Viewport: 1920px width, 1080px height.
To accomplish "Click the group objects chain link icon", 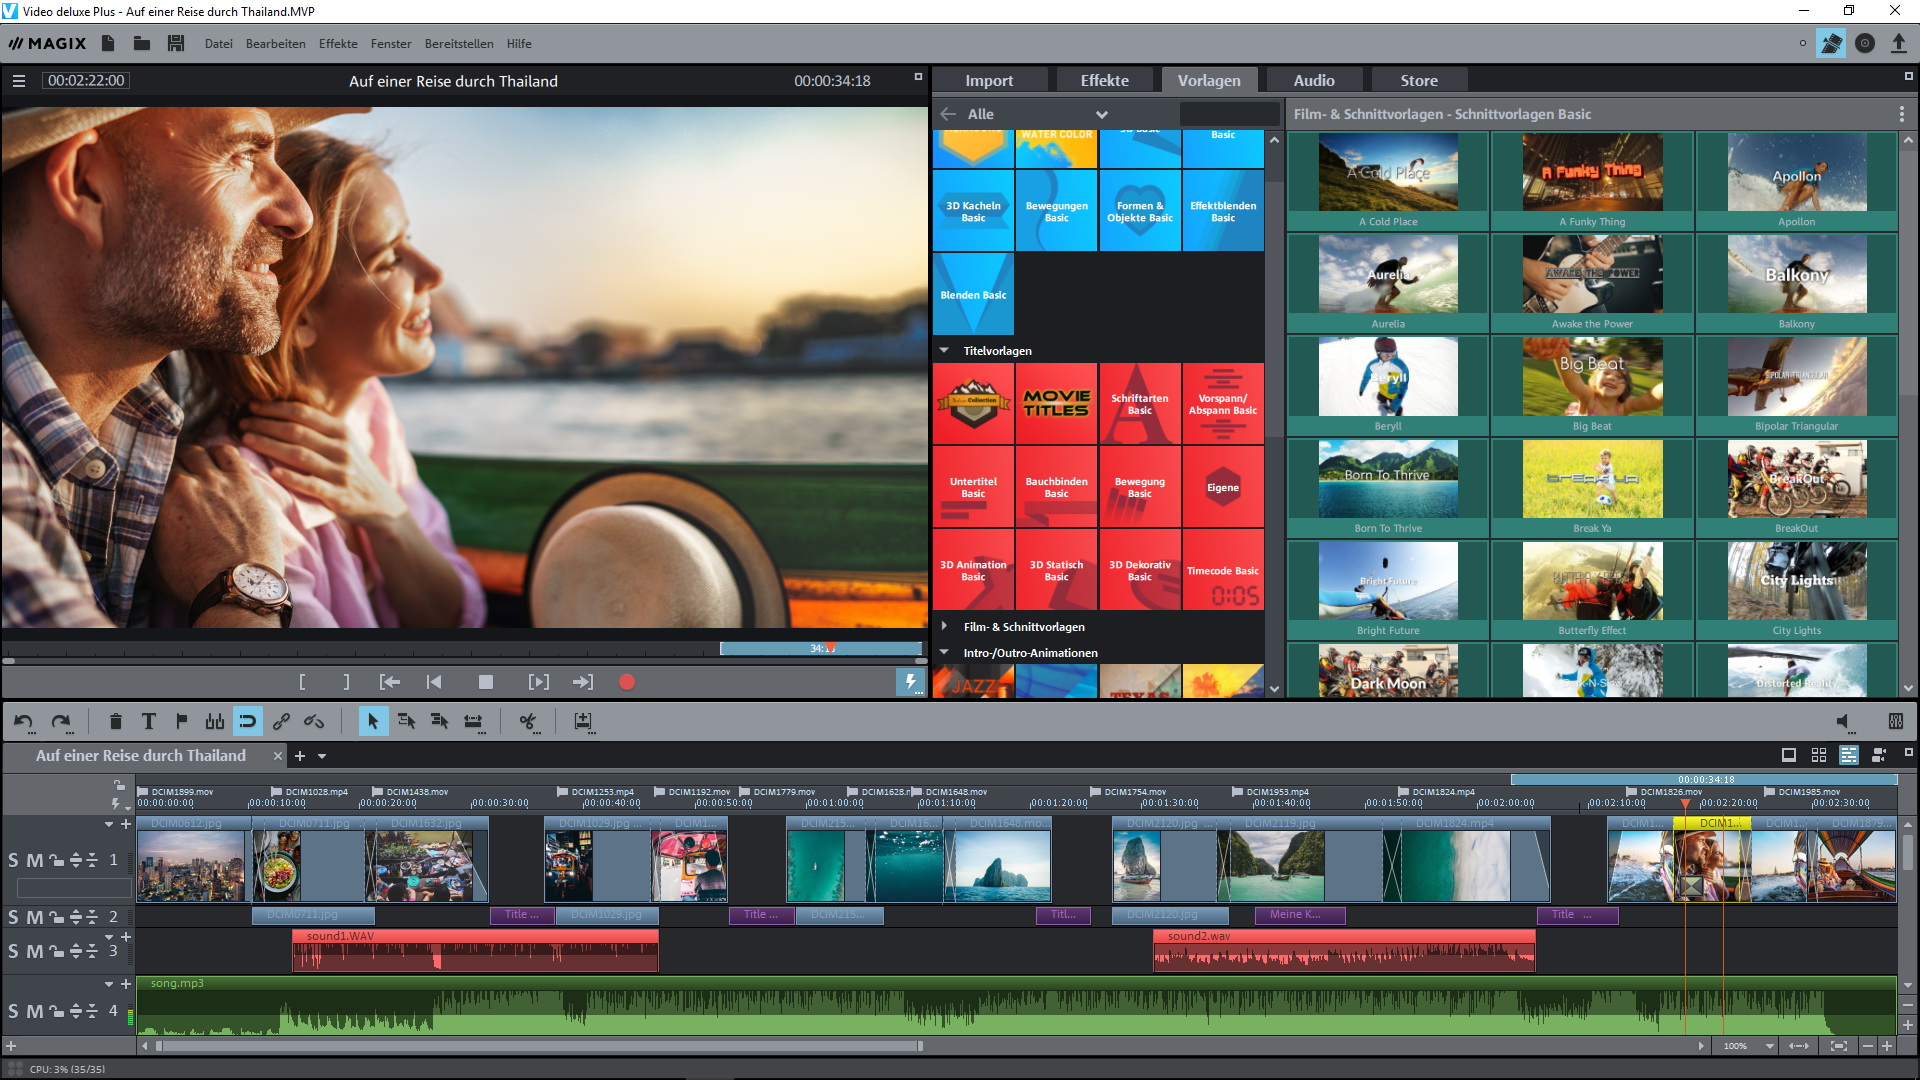I will (x=281, y=721).
